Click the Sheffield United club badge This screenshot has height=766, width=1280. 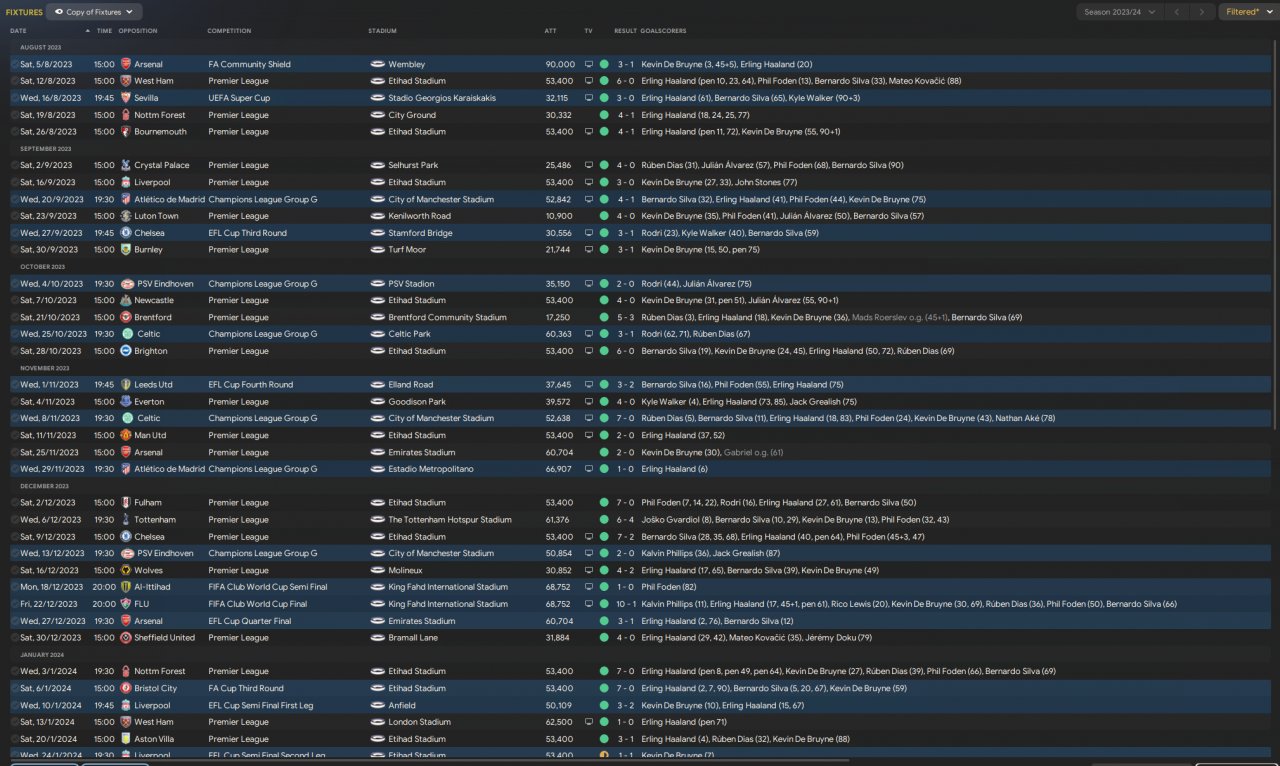pyautogui.click(x=126, y=638)
